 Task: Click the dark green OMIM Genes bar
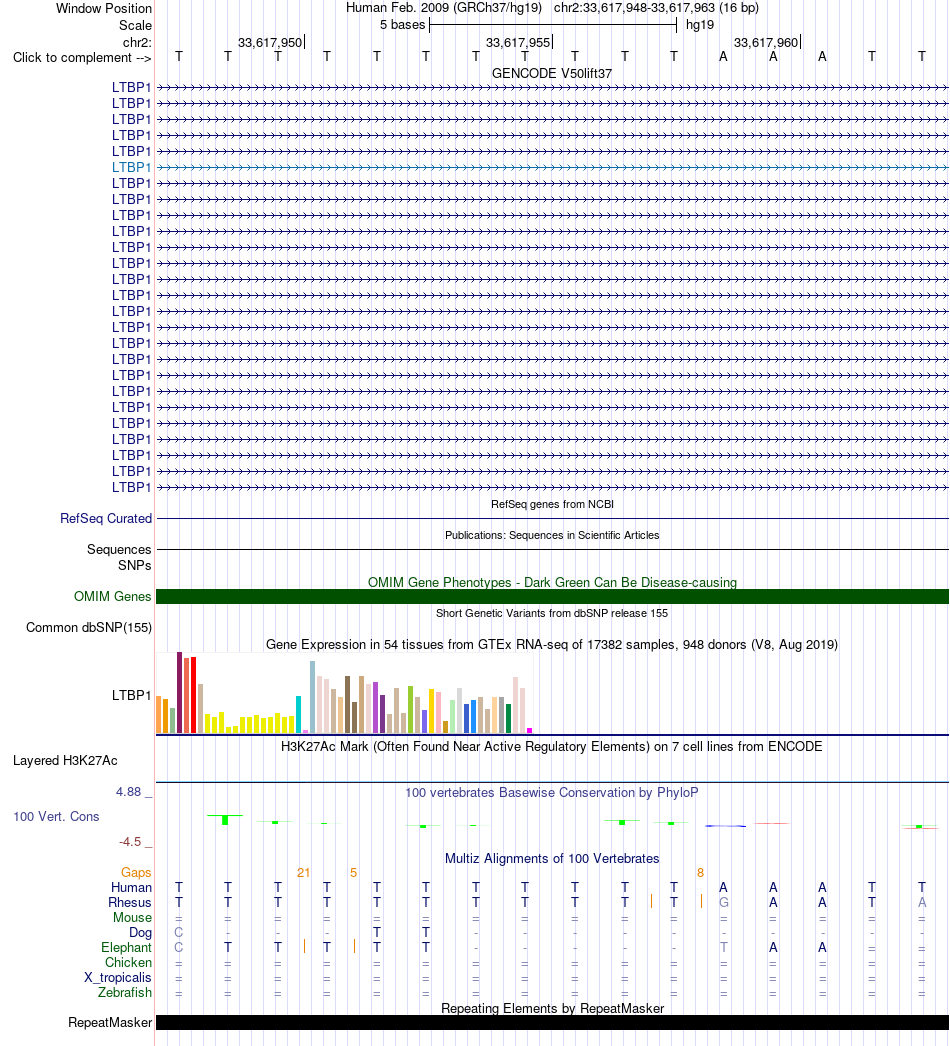coord(552,596)
